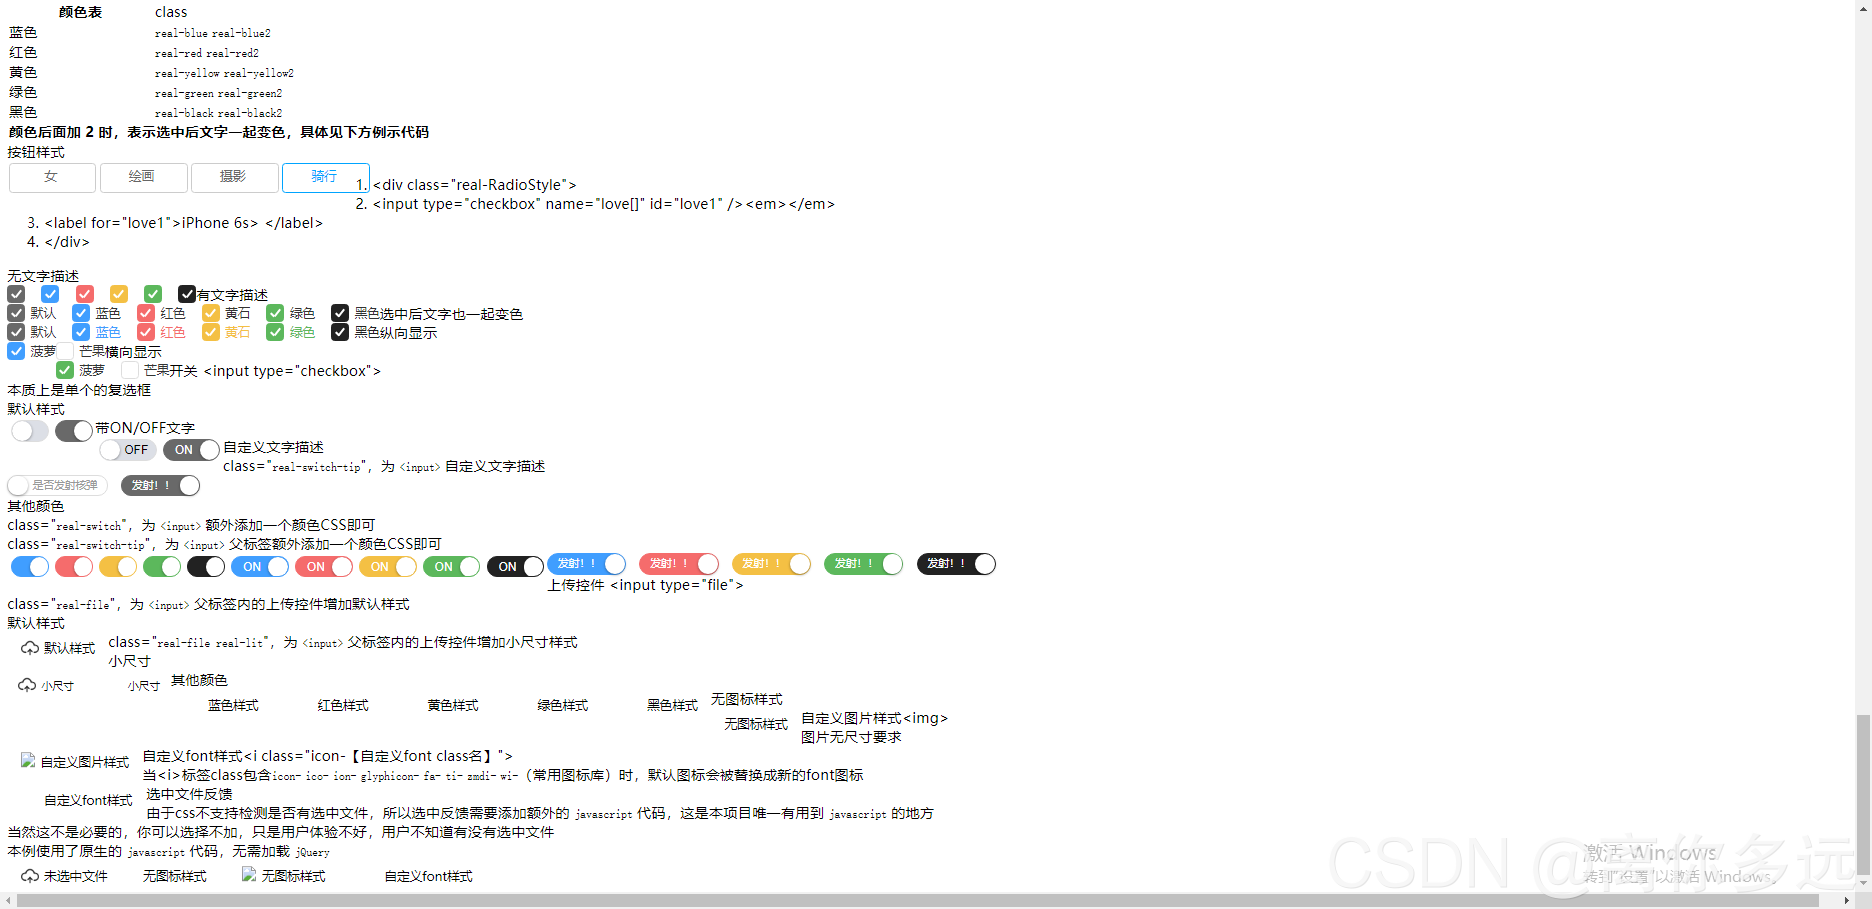Click the 小尺寸 cloud upload icon

(x=27, y=685)
